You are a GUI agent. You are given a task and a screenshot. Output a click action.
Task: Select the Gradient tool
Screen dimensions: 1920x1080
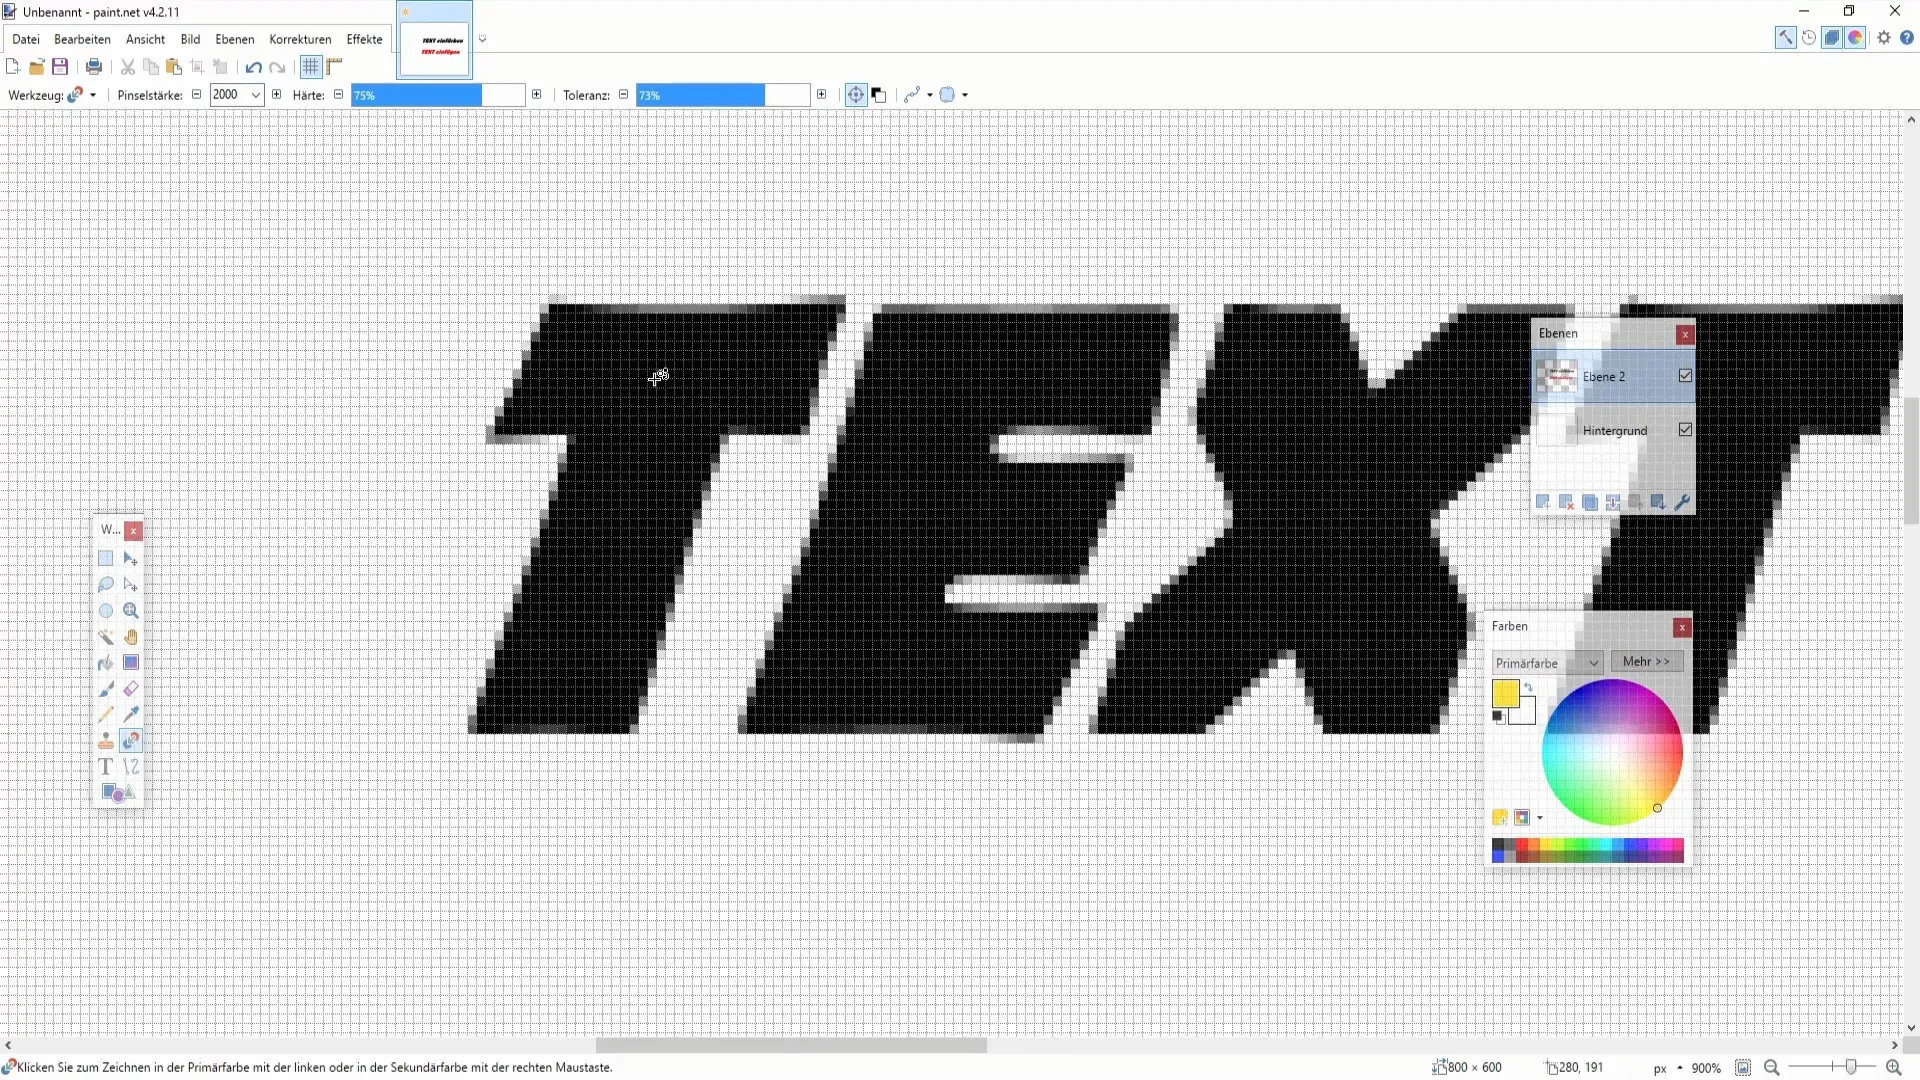(x=131, y=662)
